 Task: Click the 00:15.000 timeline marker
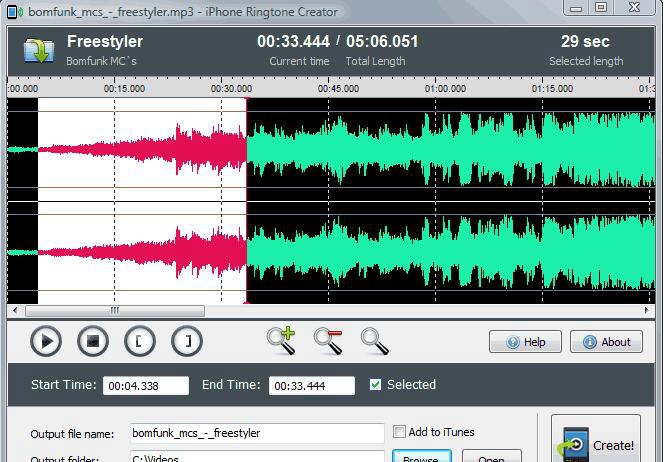[x=124, y=89]
